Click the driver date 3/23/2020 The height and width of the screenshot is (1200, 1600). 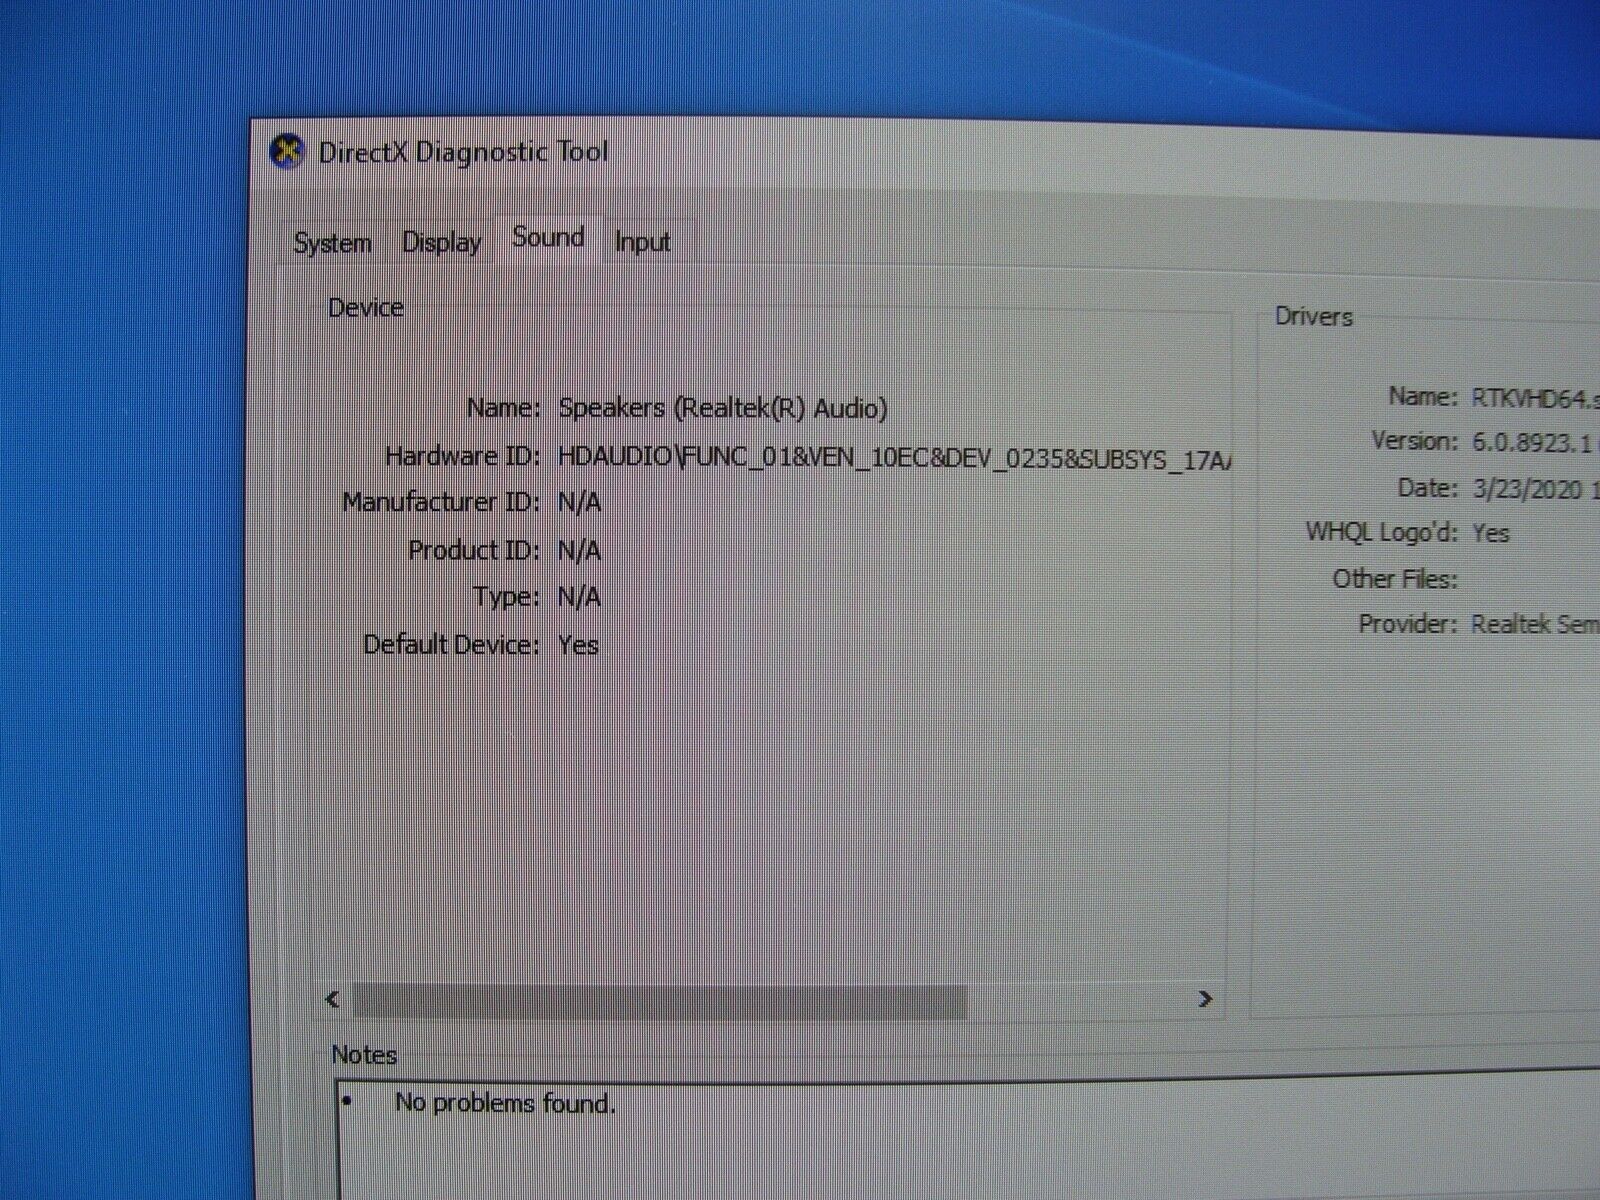(x=1528, y=489)
